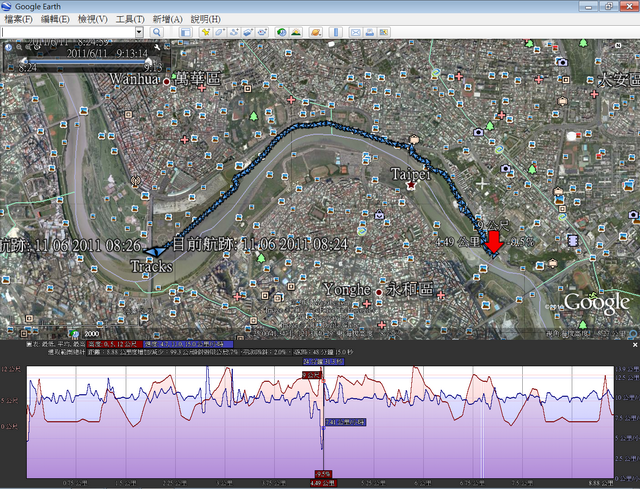
Task: Click the red elevation stats label
Action: 115,344
